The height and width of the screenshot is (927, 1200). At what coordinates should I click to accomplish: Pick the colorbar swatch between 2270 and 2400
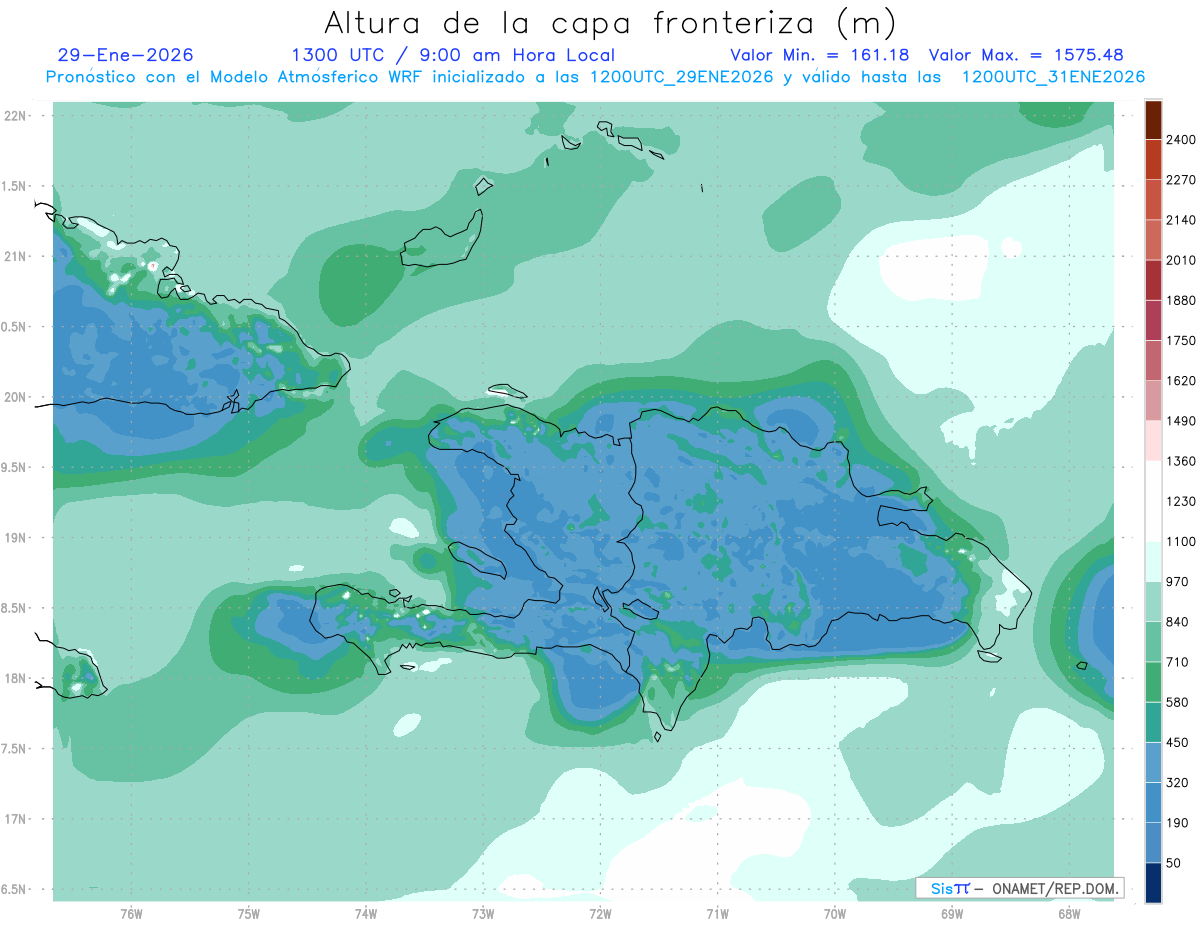(1153, 160)
